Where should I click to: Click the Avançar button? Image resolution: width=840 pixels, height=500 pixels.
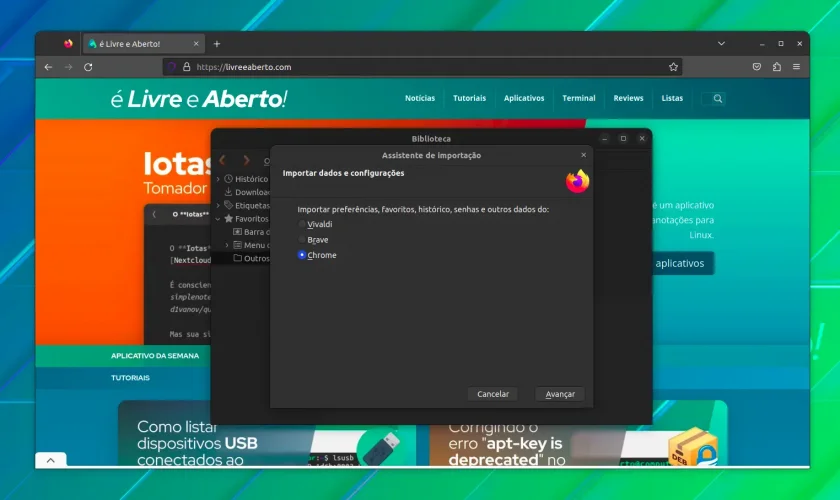click(560, 394)
